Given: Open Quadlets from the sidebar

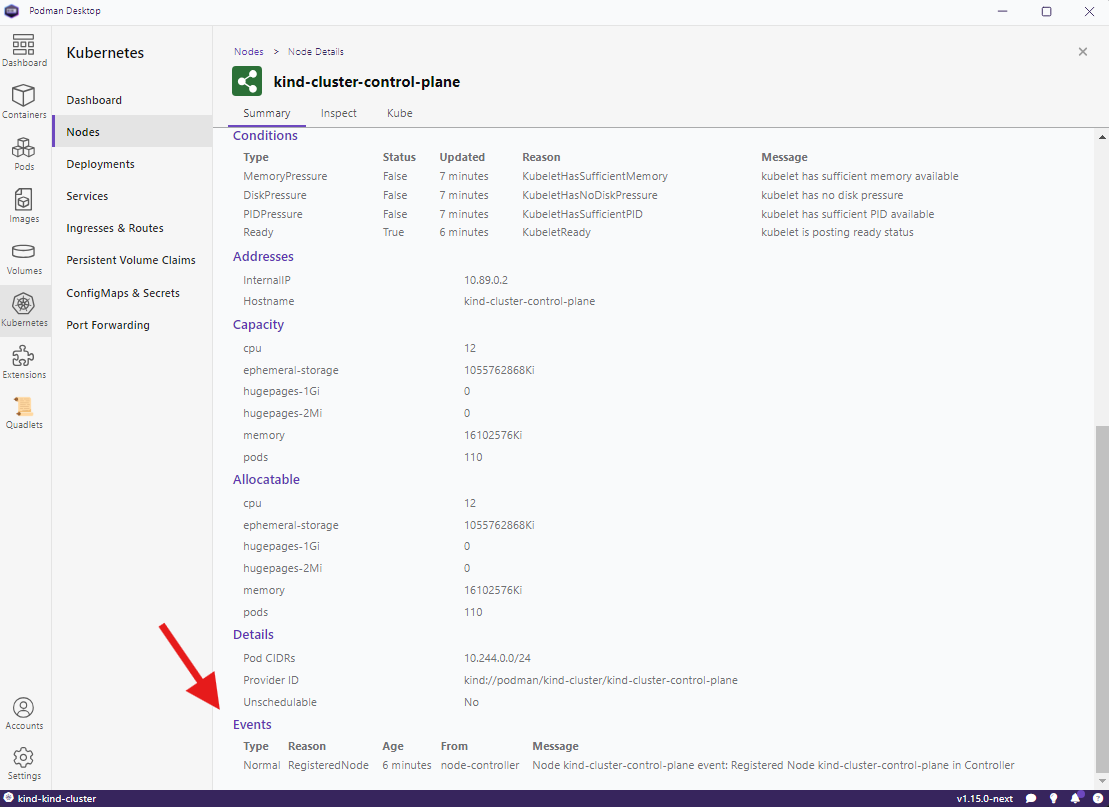Looking at the screenshot, I should pos(24,412).
